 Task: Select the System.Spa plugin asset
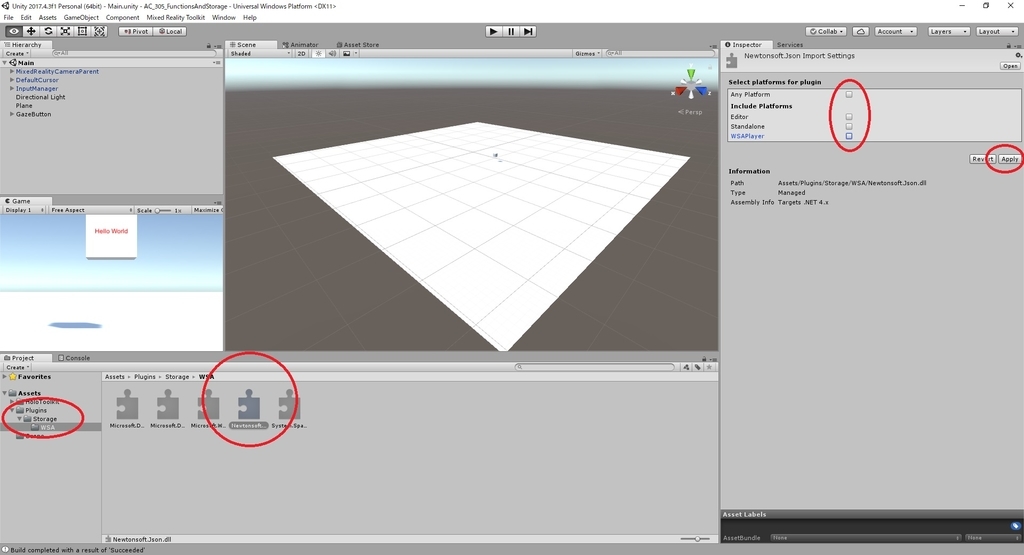[x=289, y=409]
